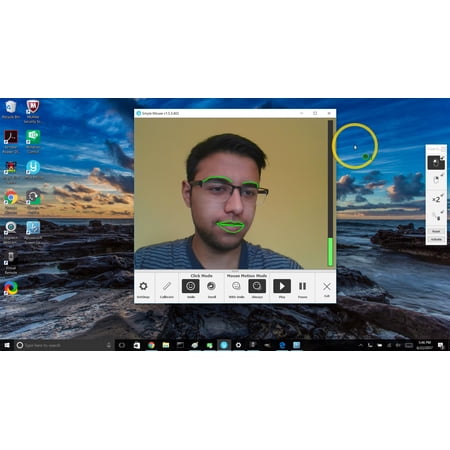This screenshot has width=450, height=450.
Task: Click the green level meter bar
Action: click(x=330, y=252)
